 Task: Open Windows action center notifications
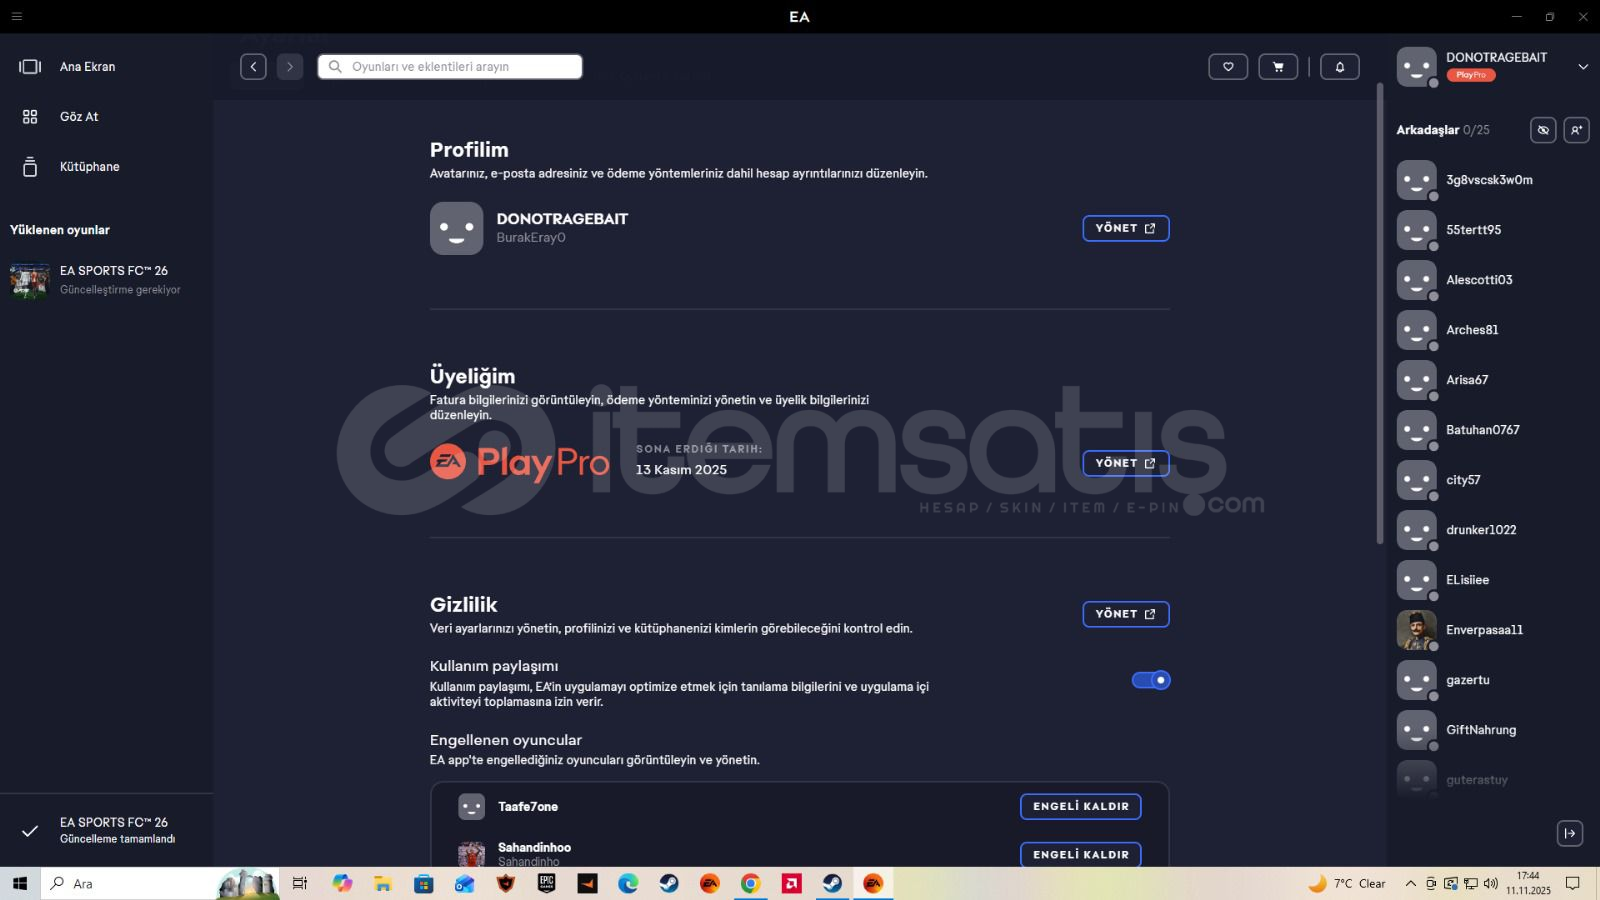(1573, 884)
